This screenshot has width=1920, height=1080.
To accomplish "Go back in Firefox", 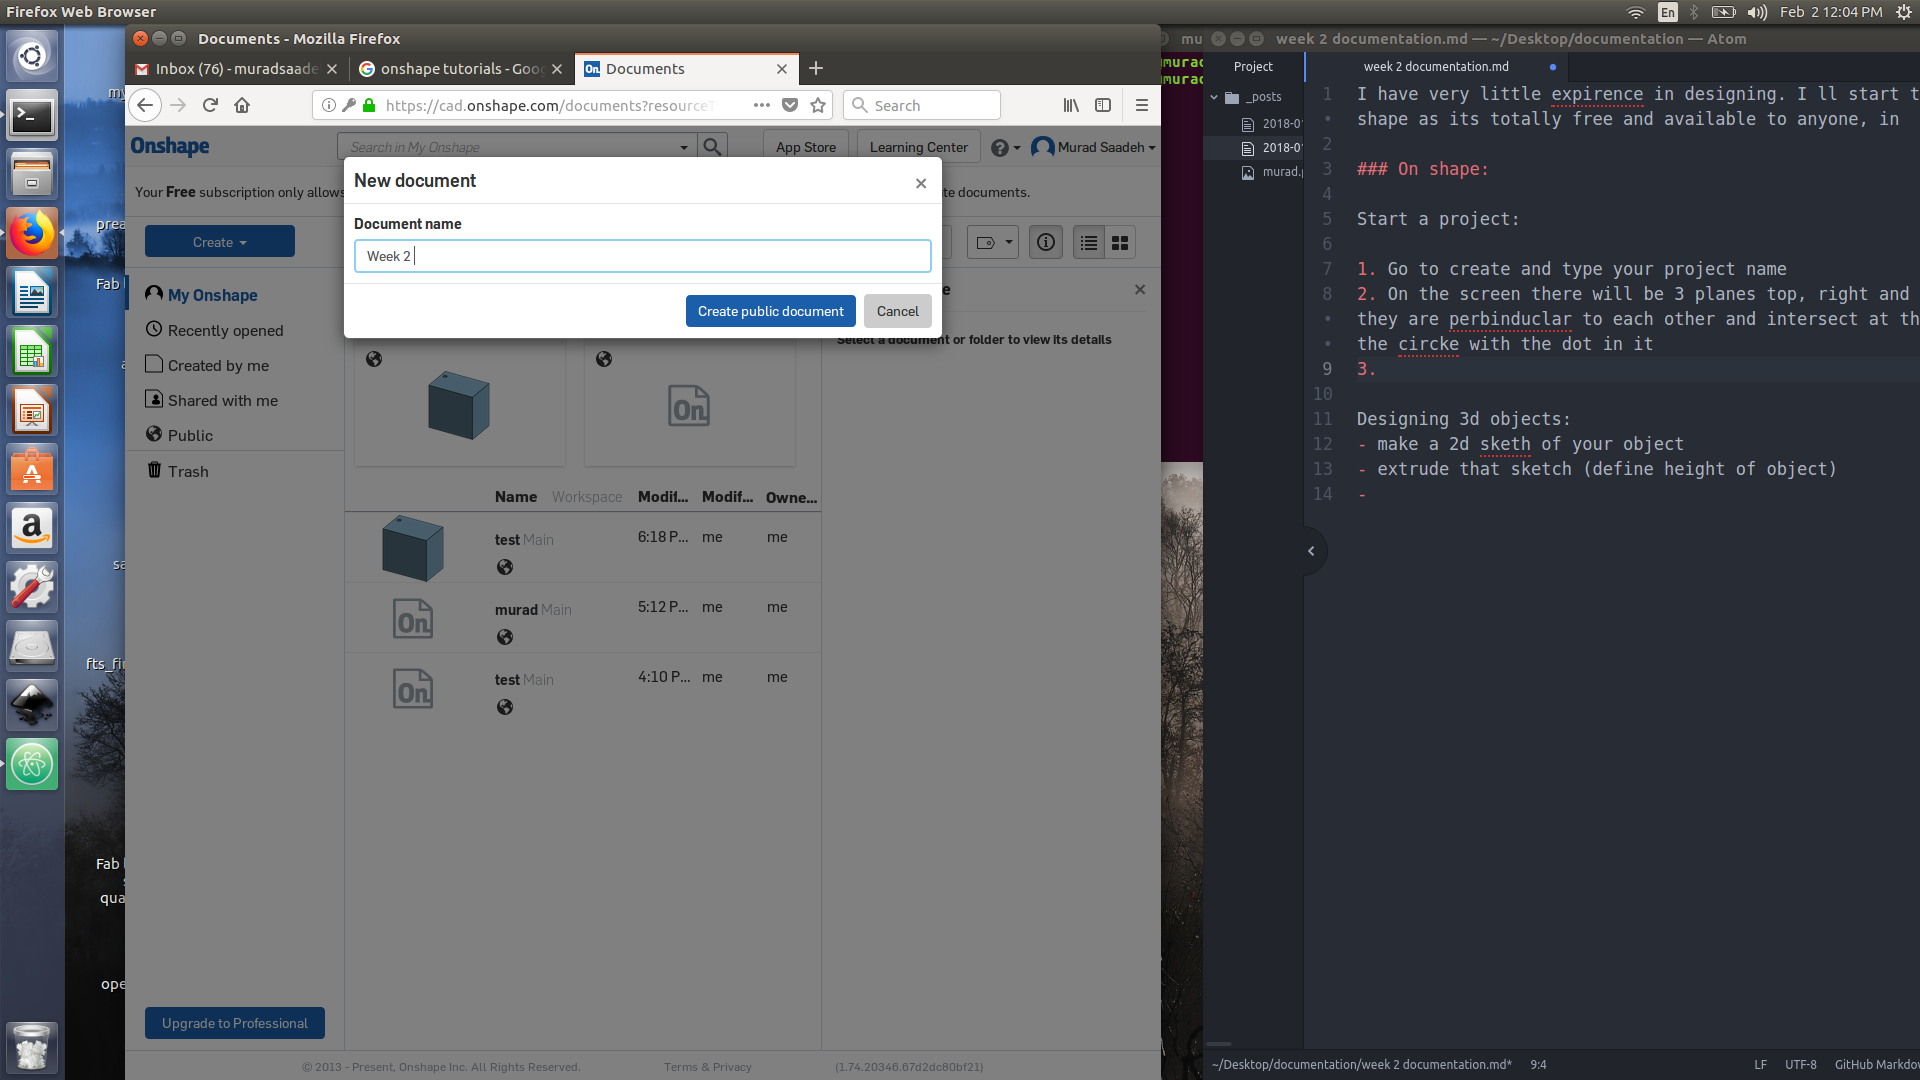I will pyautogui.click(x=145, y=105).
